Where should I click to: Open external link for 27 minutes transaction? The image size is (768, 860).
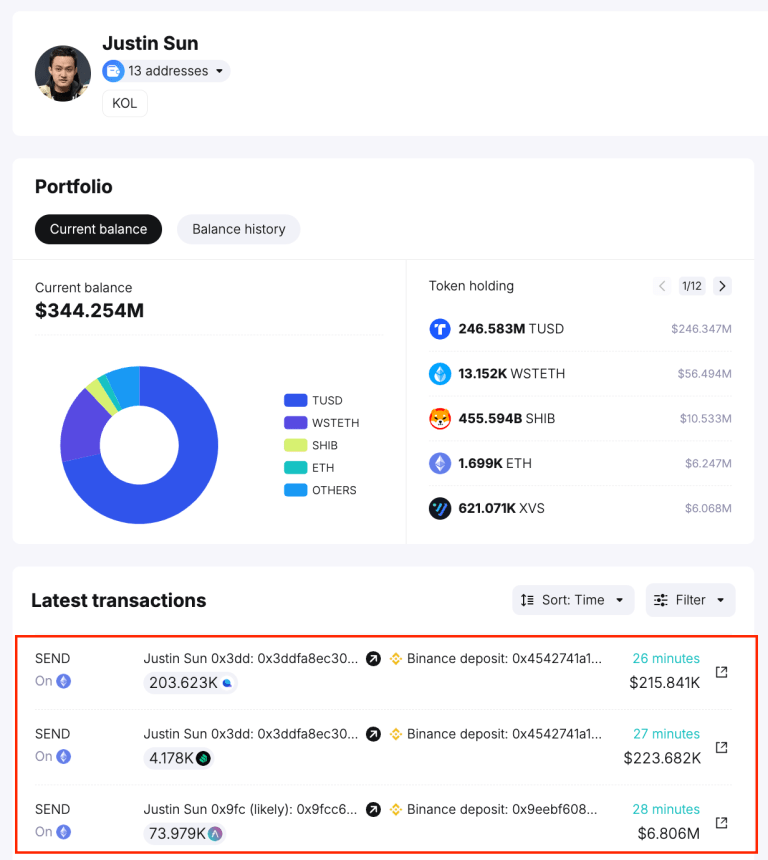tap(721, 747)
